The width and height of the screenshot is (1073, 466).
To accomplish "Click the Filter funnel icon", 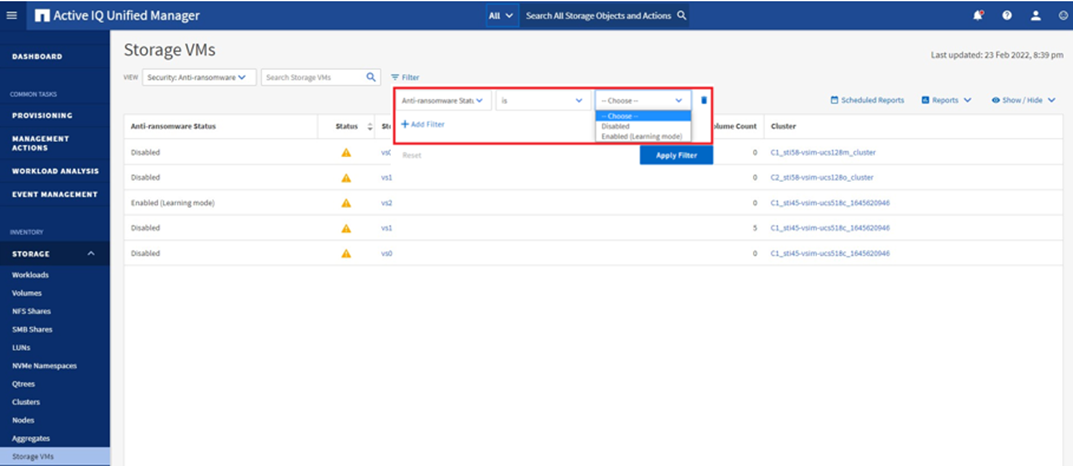I will click(x=395, y=77).
